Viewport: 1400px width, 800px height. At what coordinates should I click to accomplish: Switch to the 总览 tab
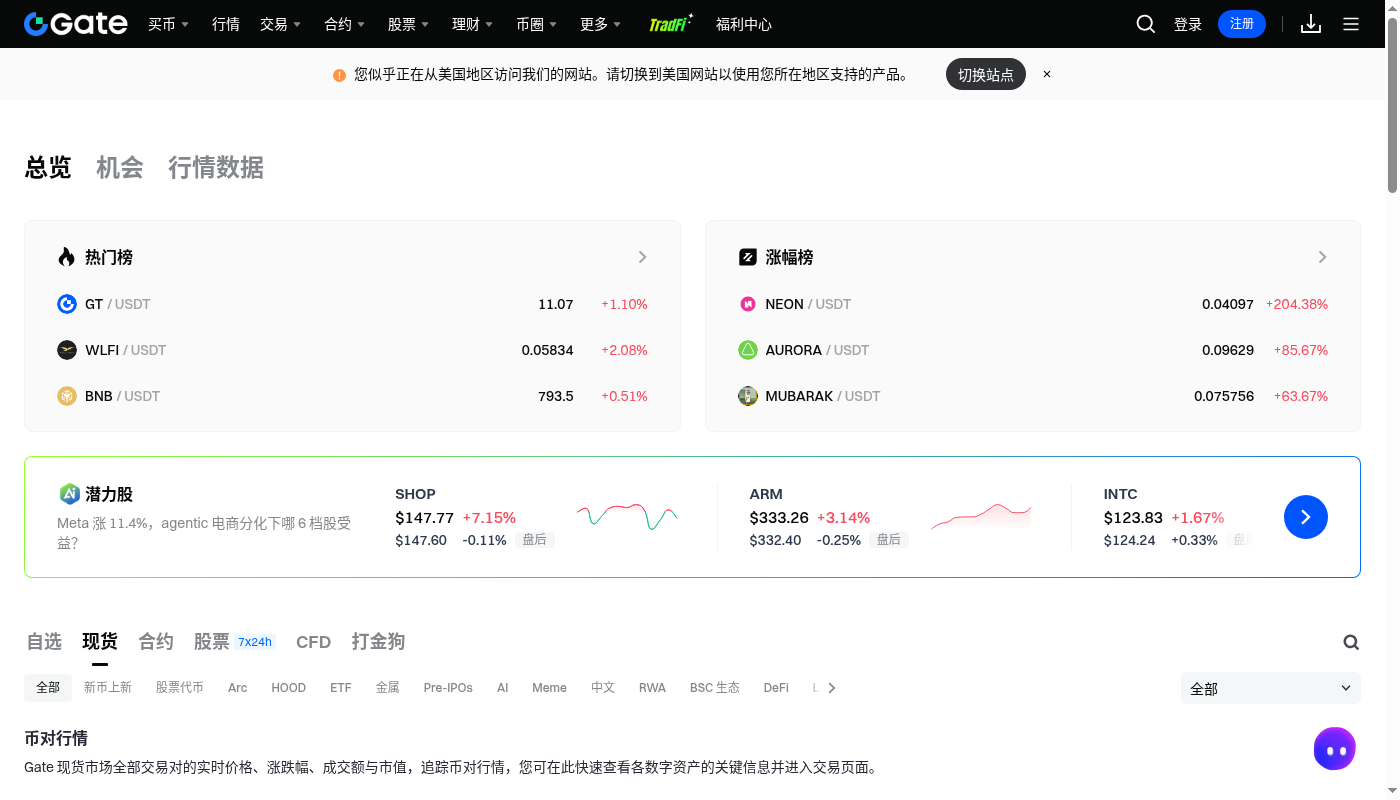pos(48,167)
